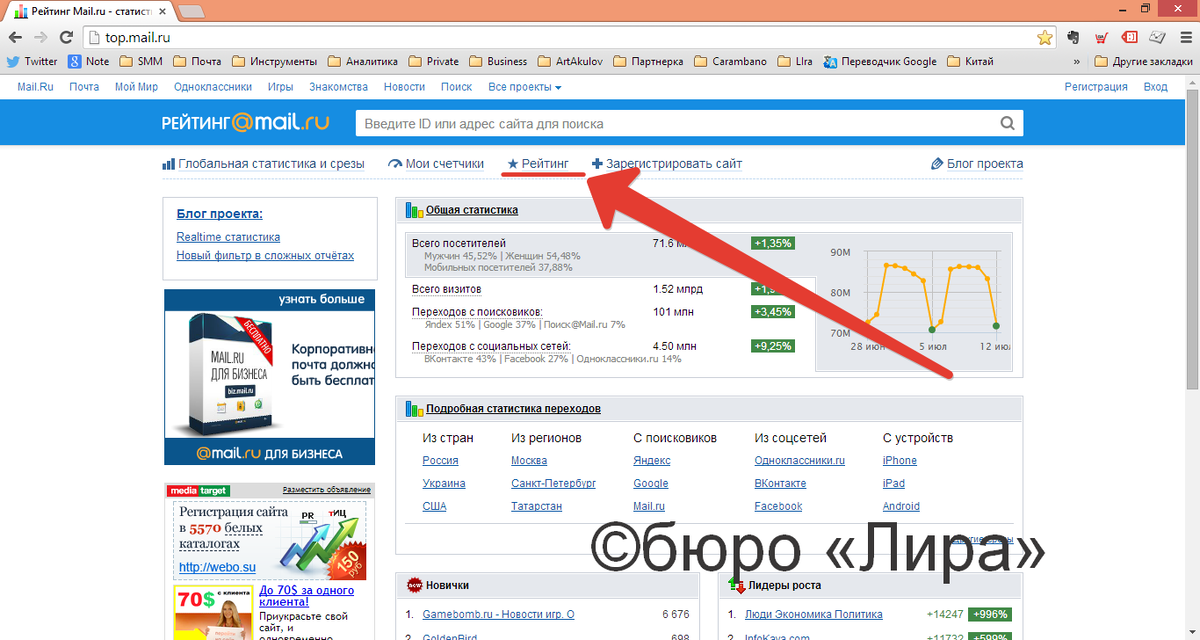Open the Китай bookmarks folder
1200x640 pixels.
tap(971, 61)
